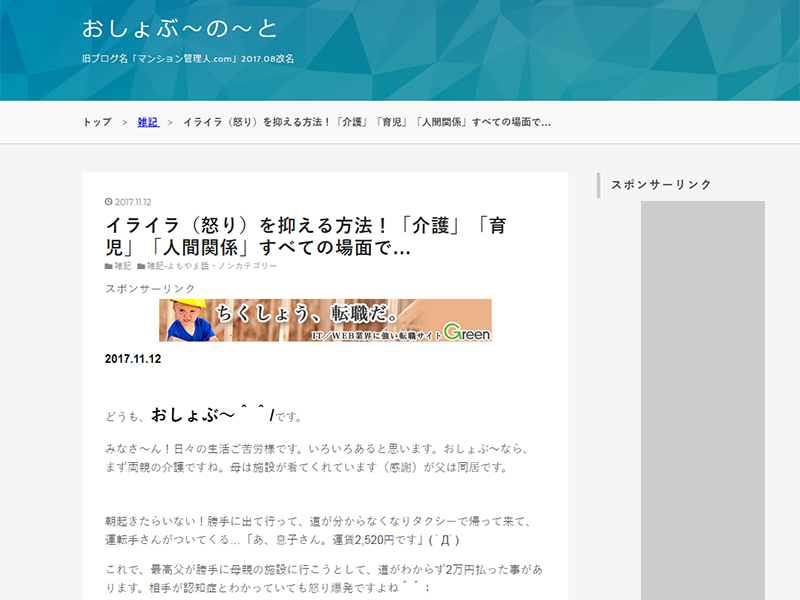The width and height of the screenshot is (800, 600).
Task: Click the スポンサーリンク label above the banner
Action: coord(150,289)
